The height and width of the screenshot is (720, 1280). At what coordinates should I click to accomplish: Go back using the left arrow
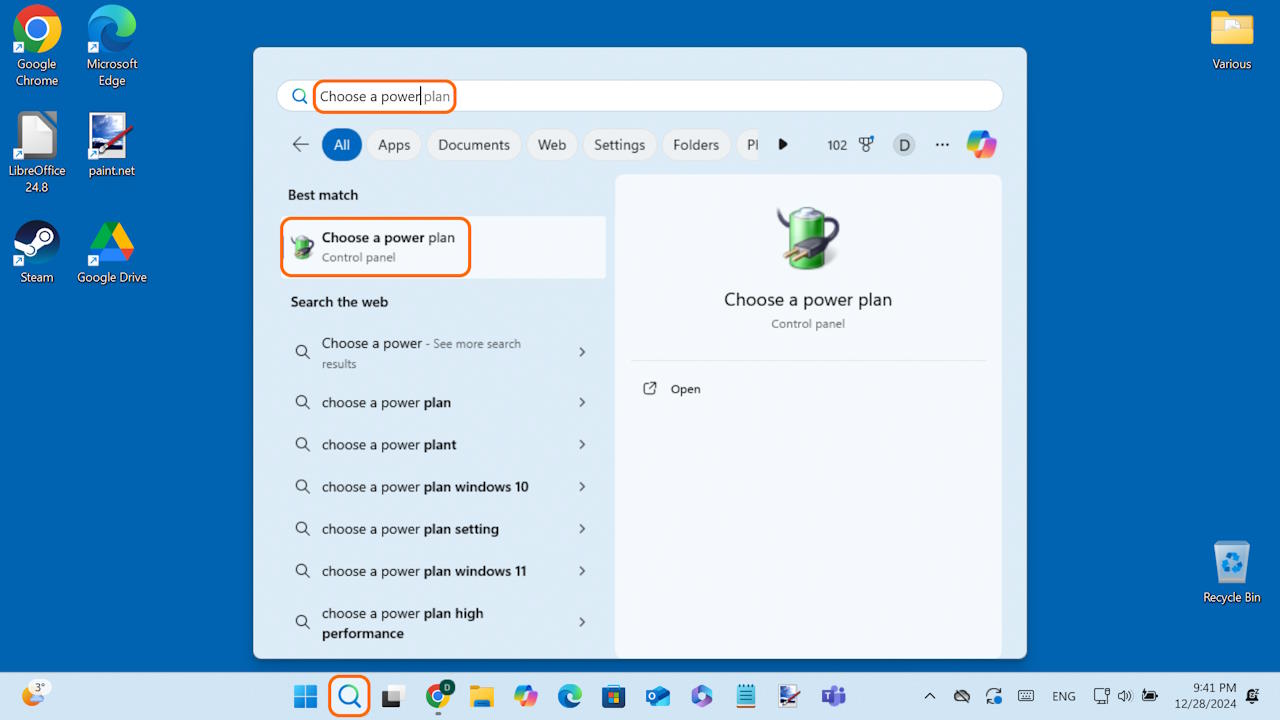300,144
